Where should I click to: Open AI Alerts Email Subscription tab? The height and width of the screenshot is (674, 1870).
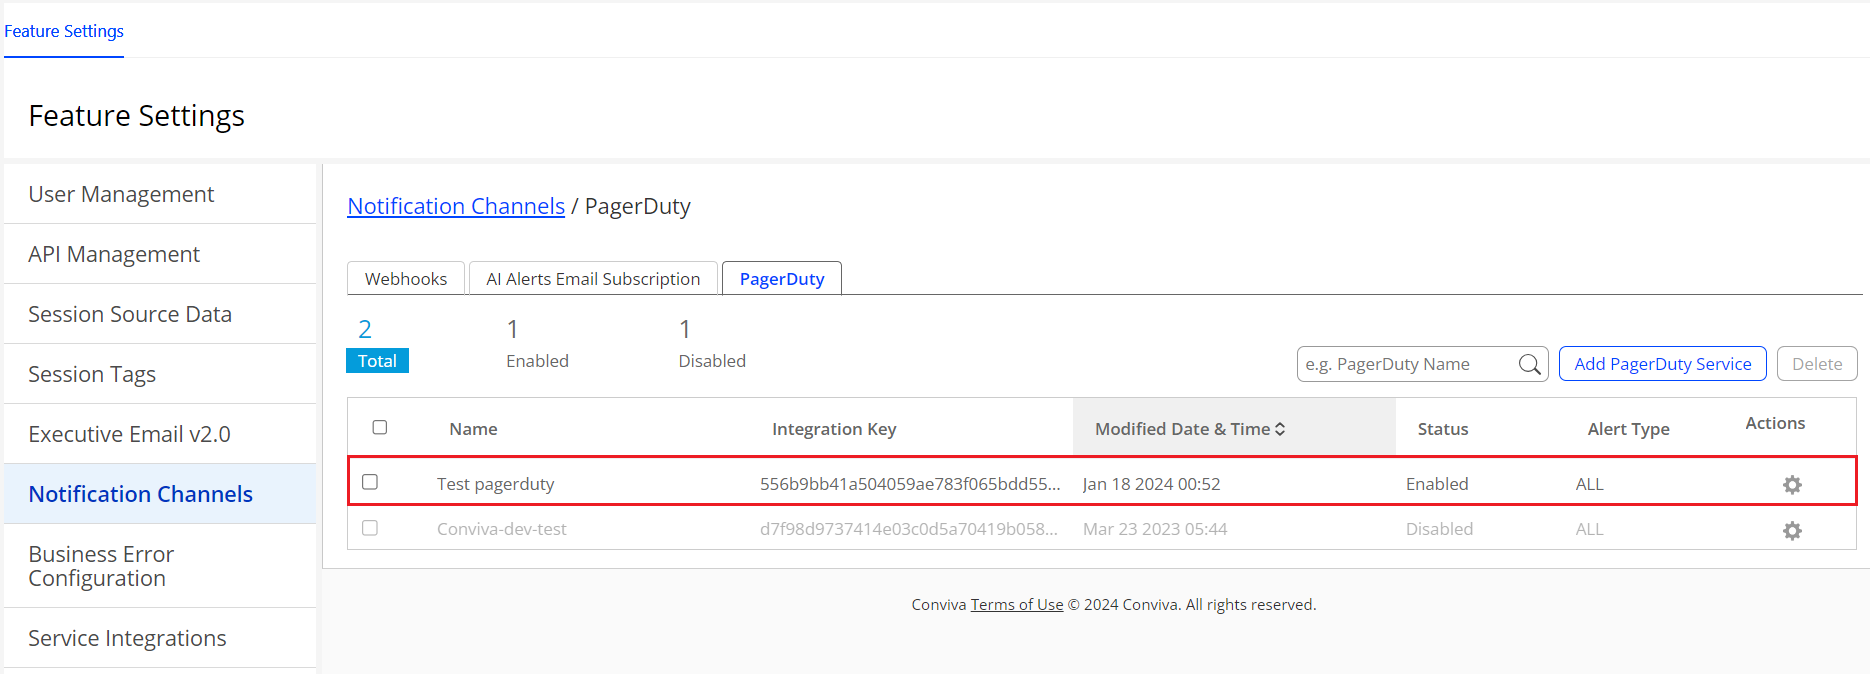coord(593,279)
